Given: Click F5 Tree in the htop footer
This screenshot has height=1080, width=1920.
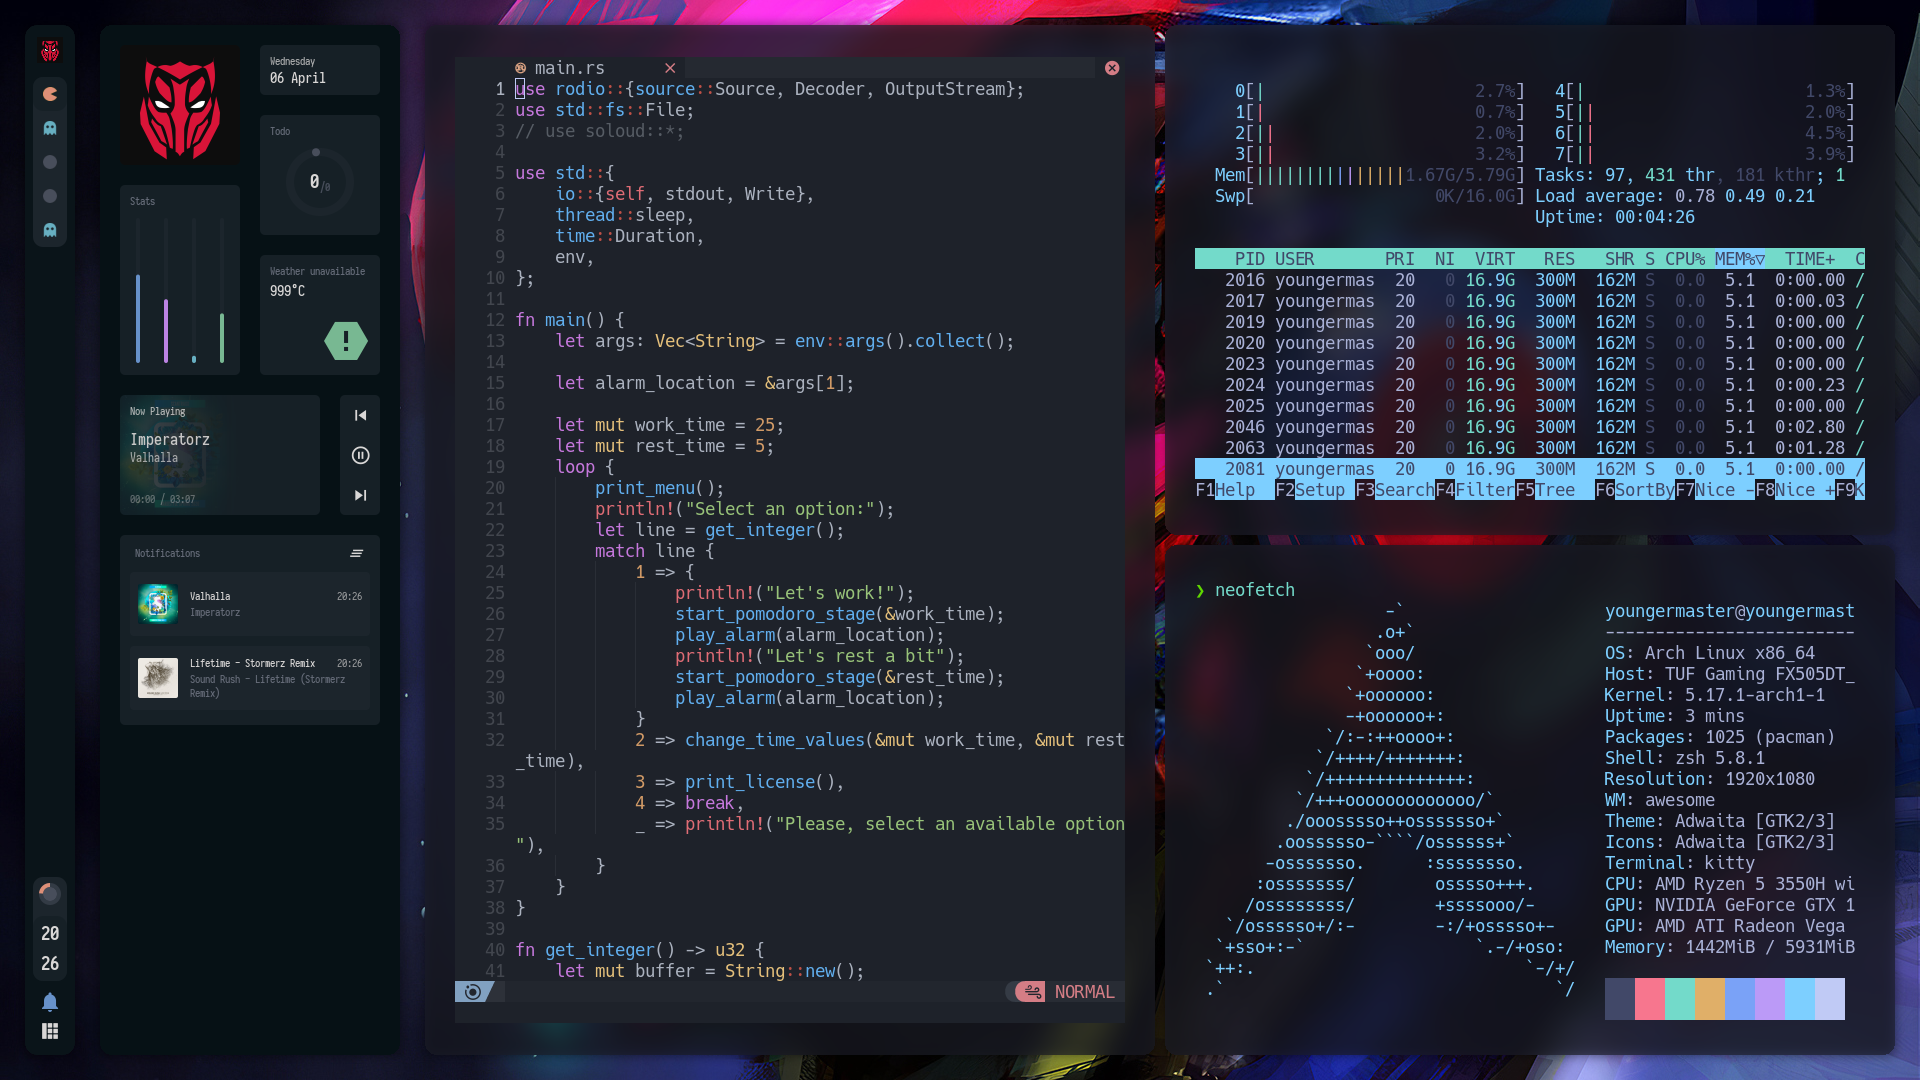Looking at the screenshot, I should tap(1544, 490).
